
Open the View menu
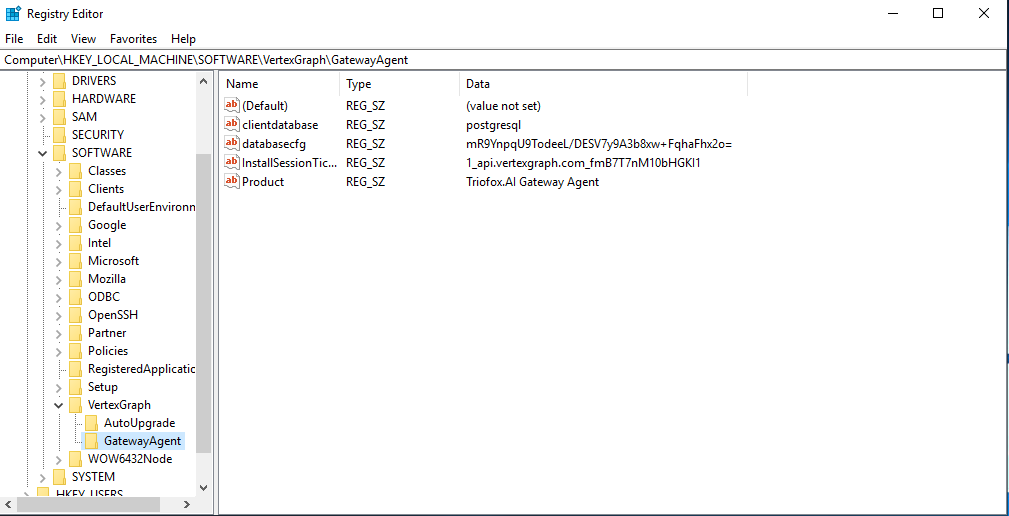coord(84,39)
